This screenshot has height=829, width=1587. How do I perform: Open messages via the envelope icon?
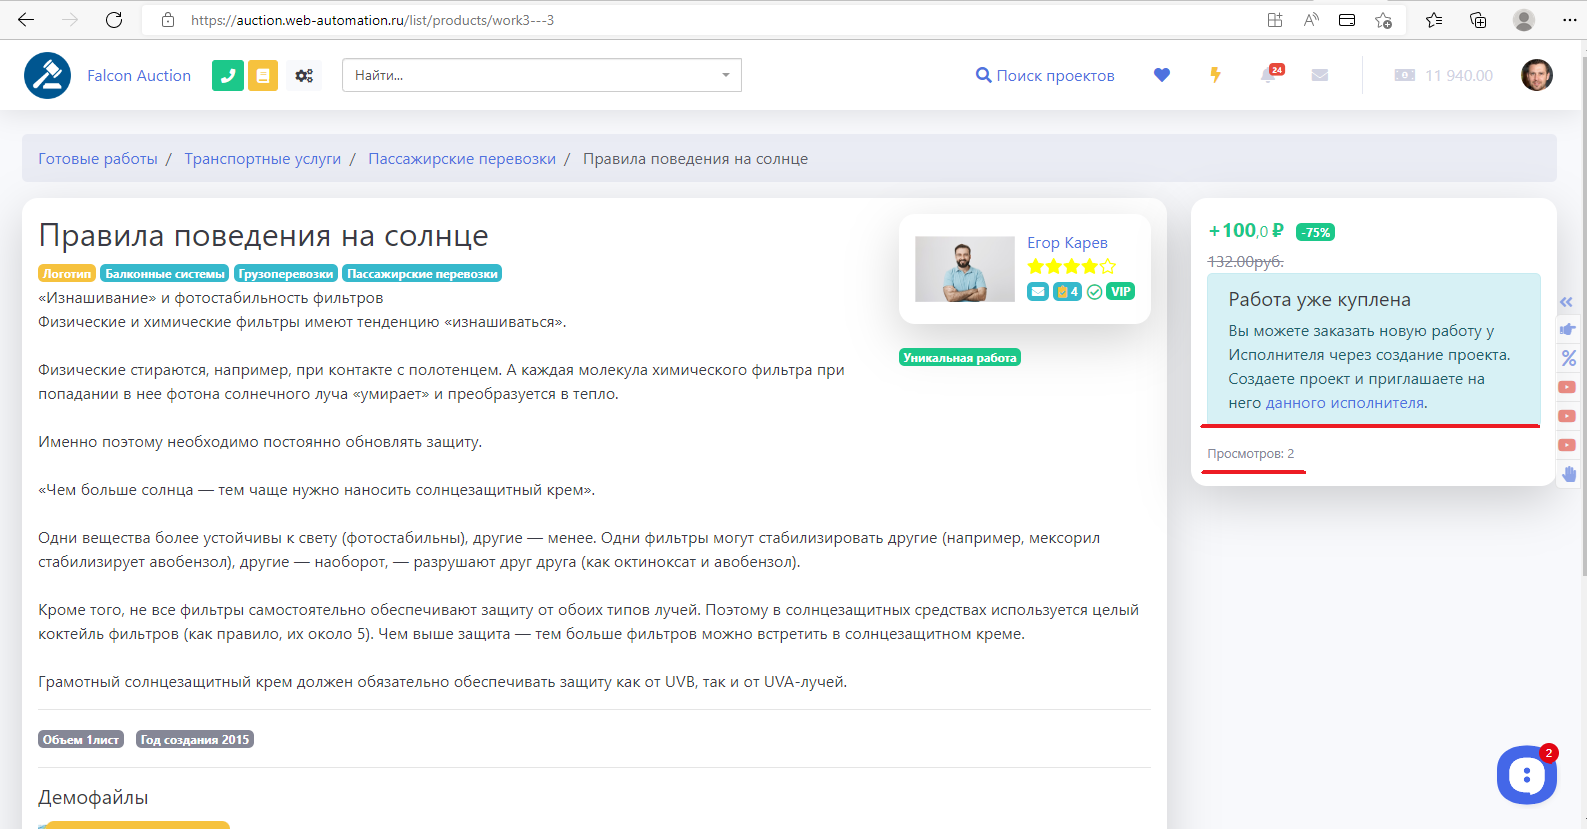(1320, 75)
